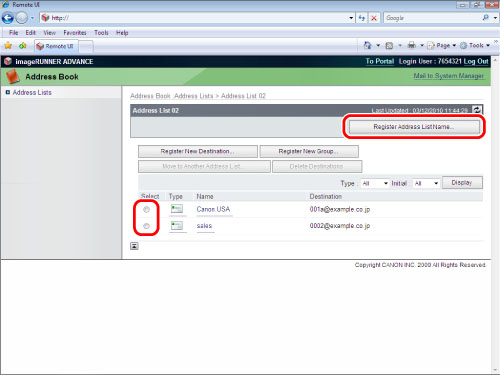Click Register New Destination button

198,151
